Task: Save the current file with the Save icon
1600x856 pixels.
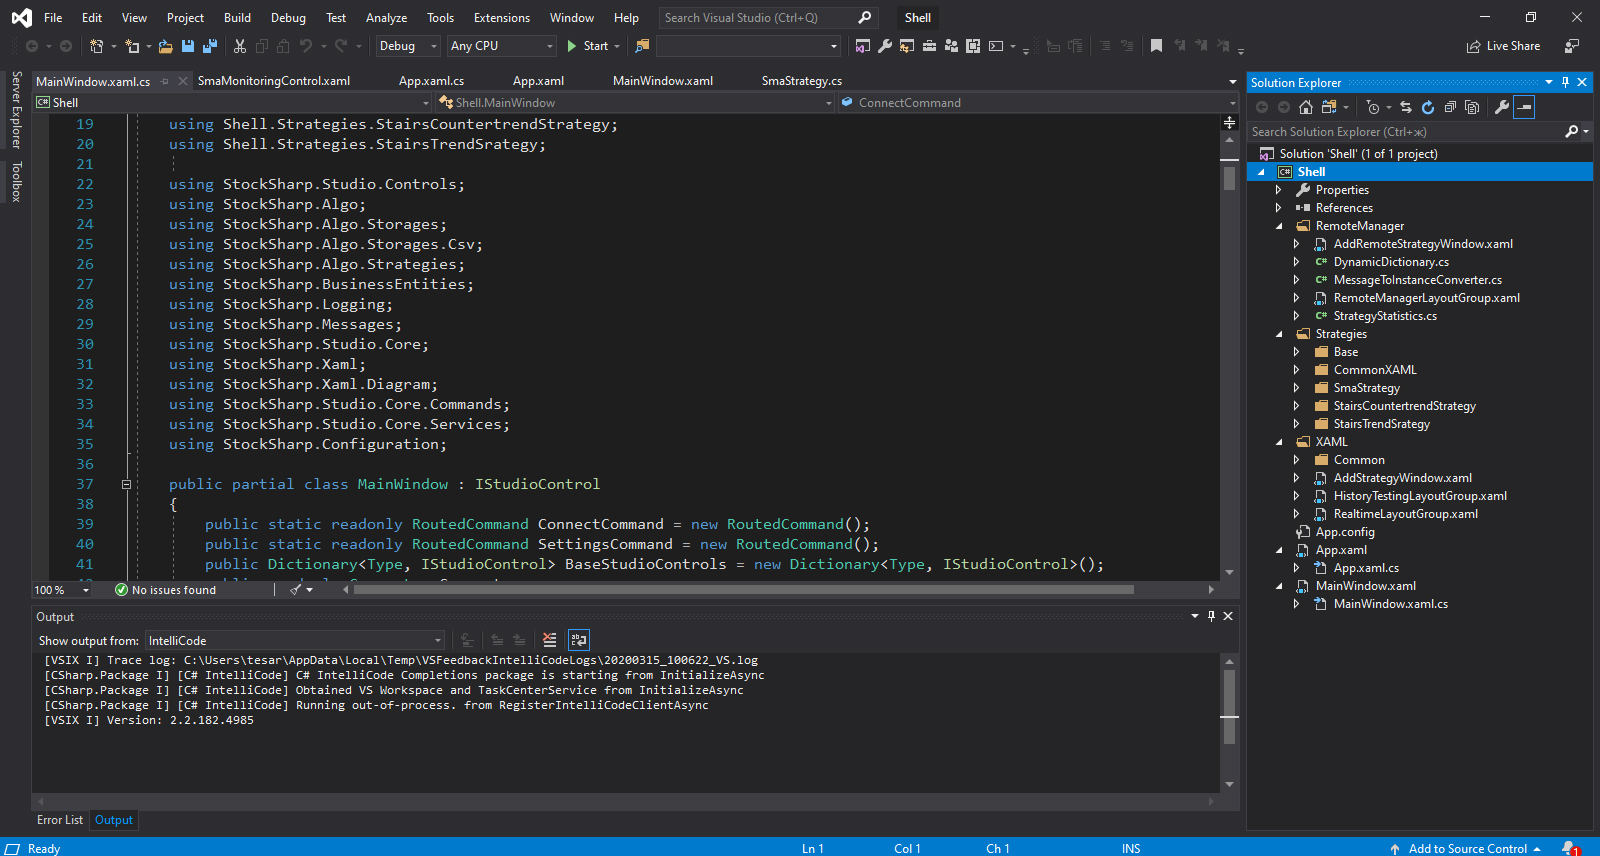Action: tap(187, 46)
